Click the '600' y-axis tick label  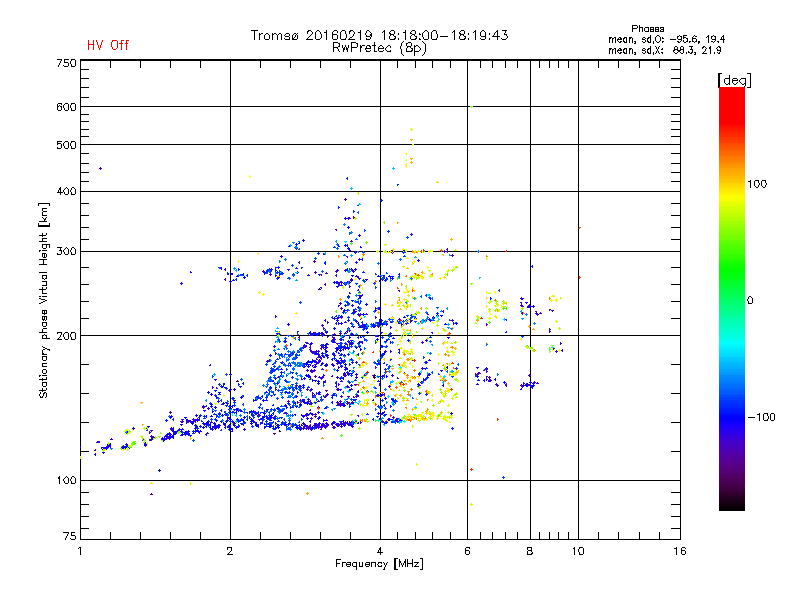coord(66,107)
